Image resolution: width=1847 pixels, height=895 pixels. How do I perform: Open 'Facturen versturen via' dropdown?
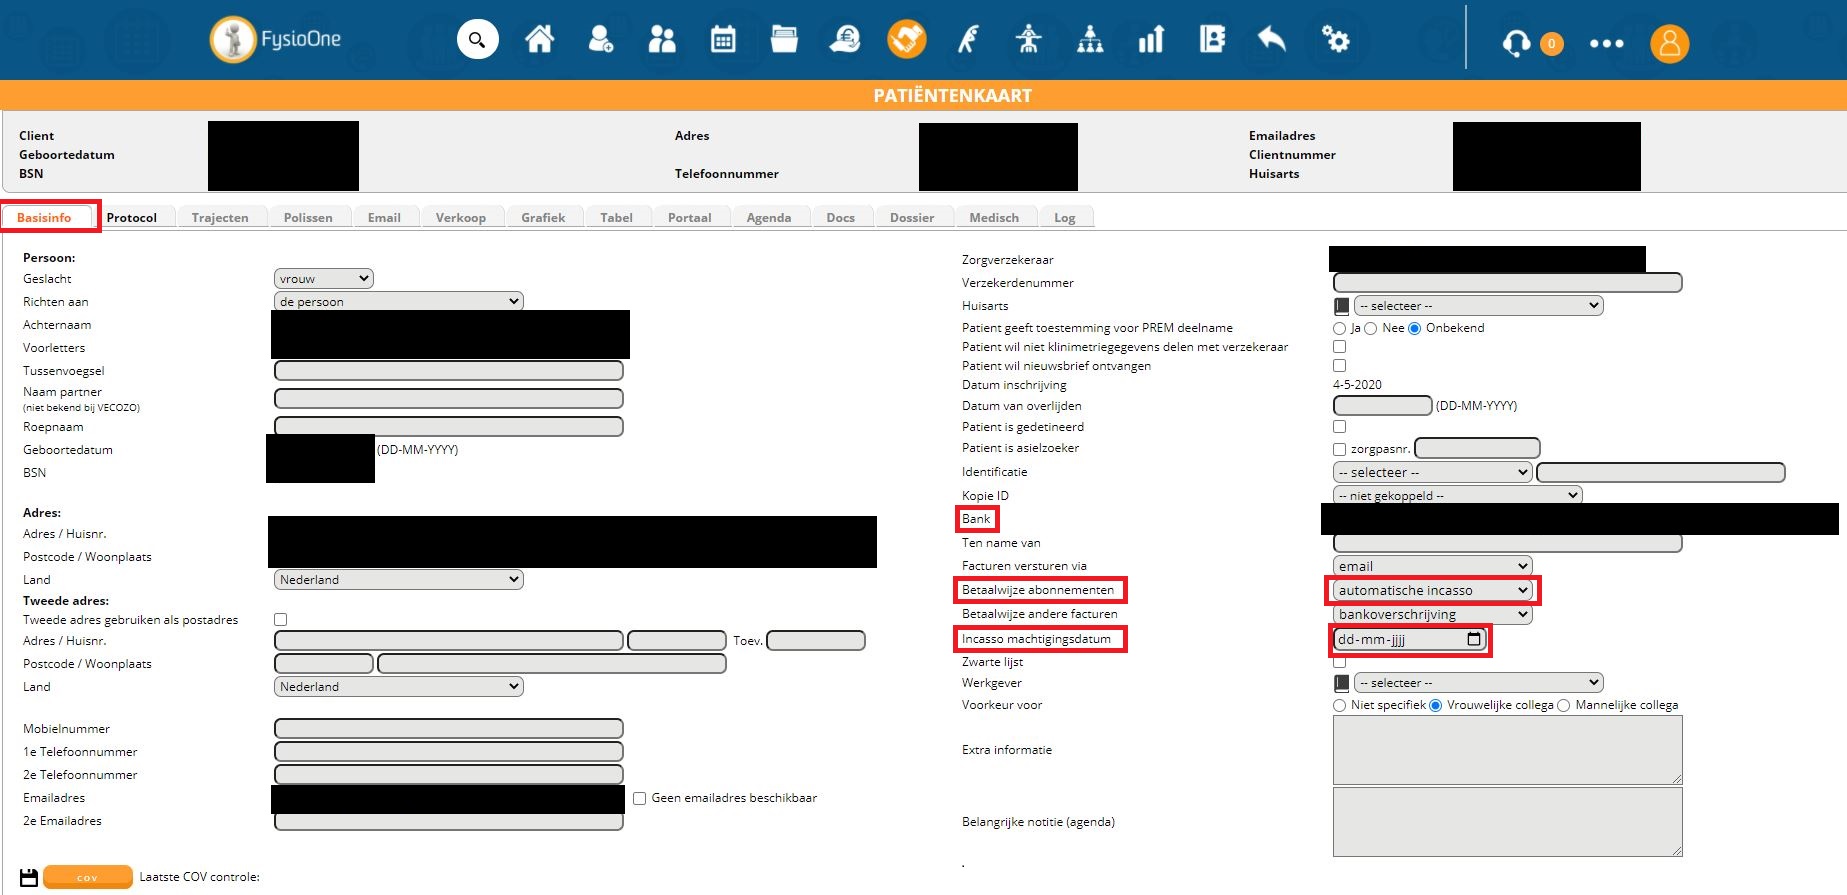point(1432,566)
